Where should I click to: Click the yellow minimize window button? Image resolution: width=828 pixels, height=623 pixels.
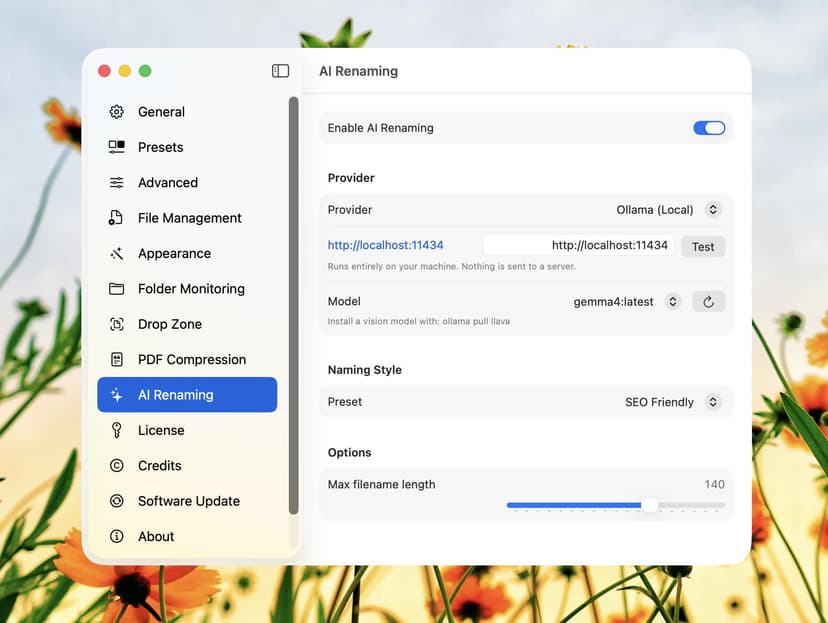point(125,71)
